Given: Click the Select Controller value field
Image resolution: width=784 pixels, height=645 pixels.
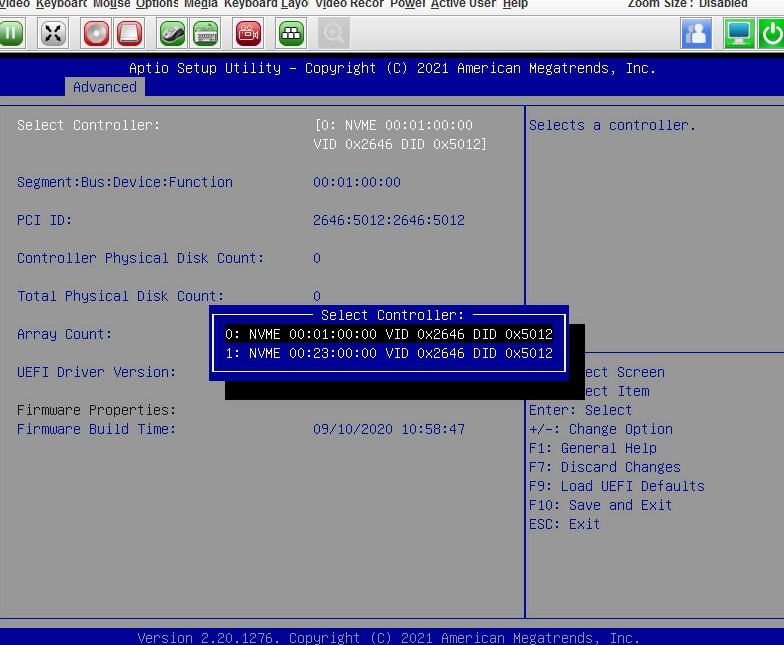Looking at the screenshot, I should [400, 134].
